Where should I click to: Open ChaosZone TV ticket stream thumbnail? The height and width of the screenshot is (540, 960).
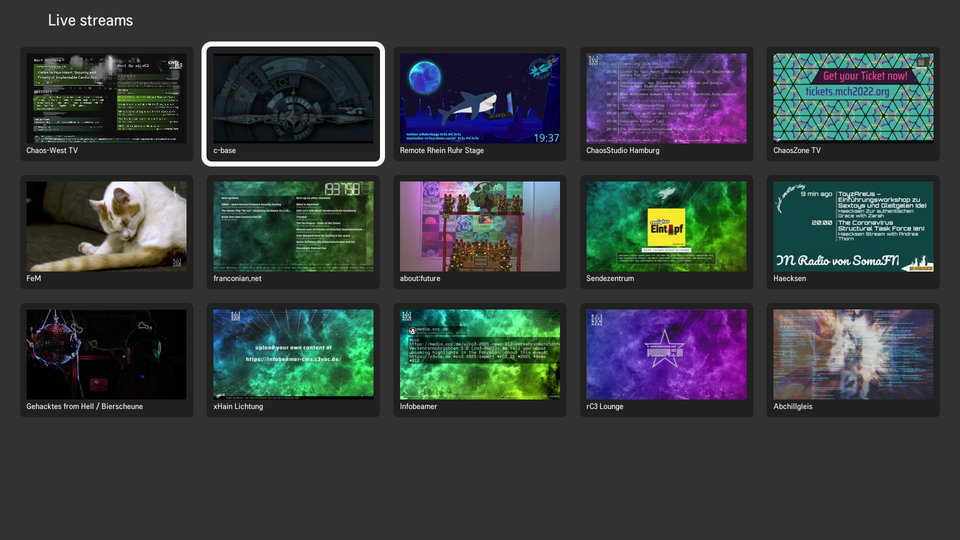(x=853, y=98)
